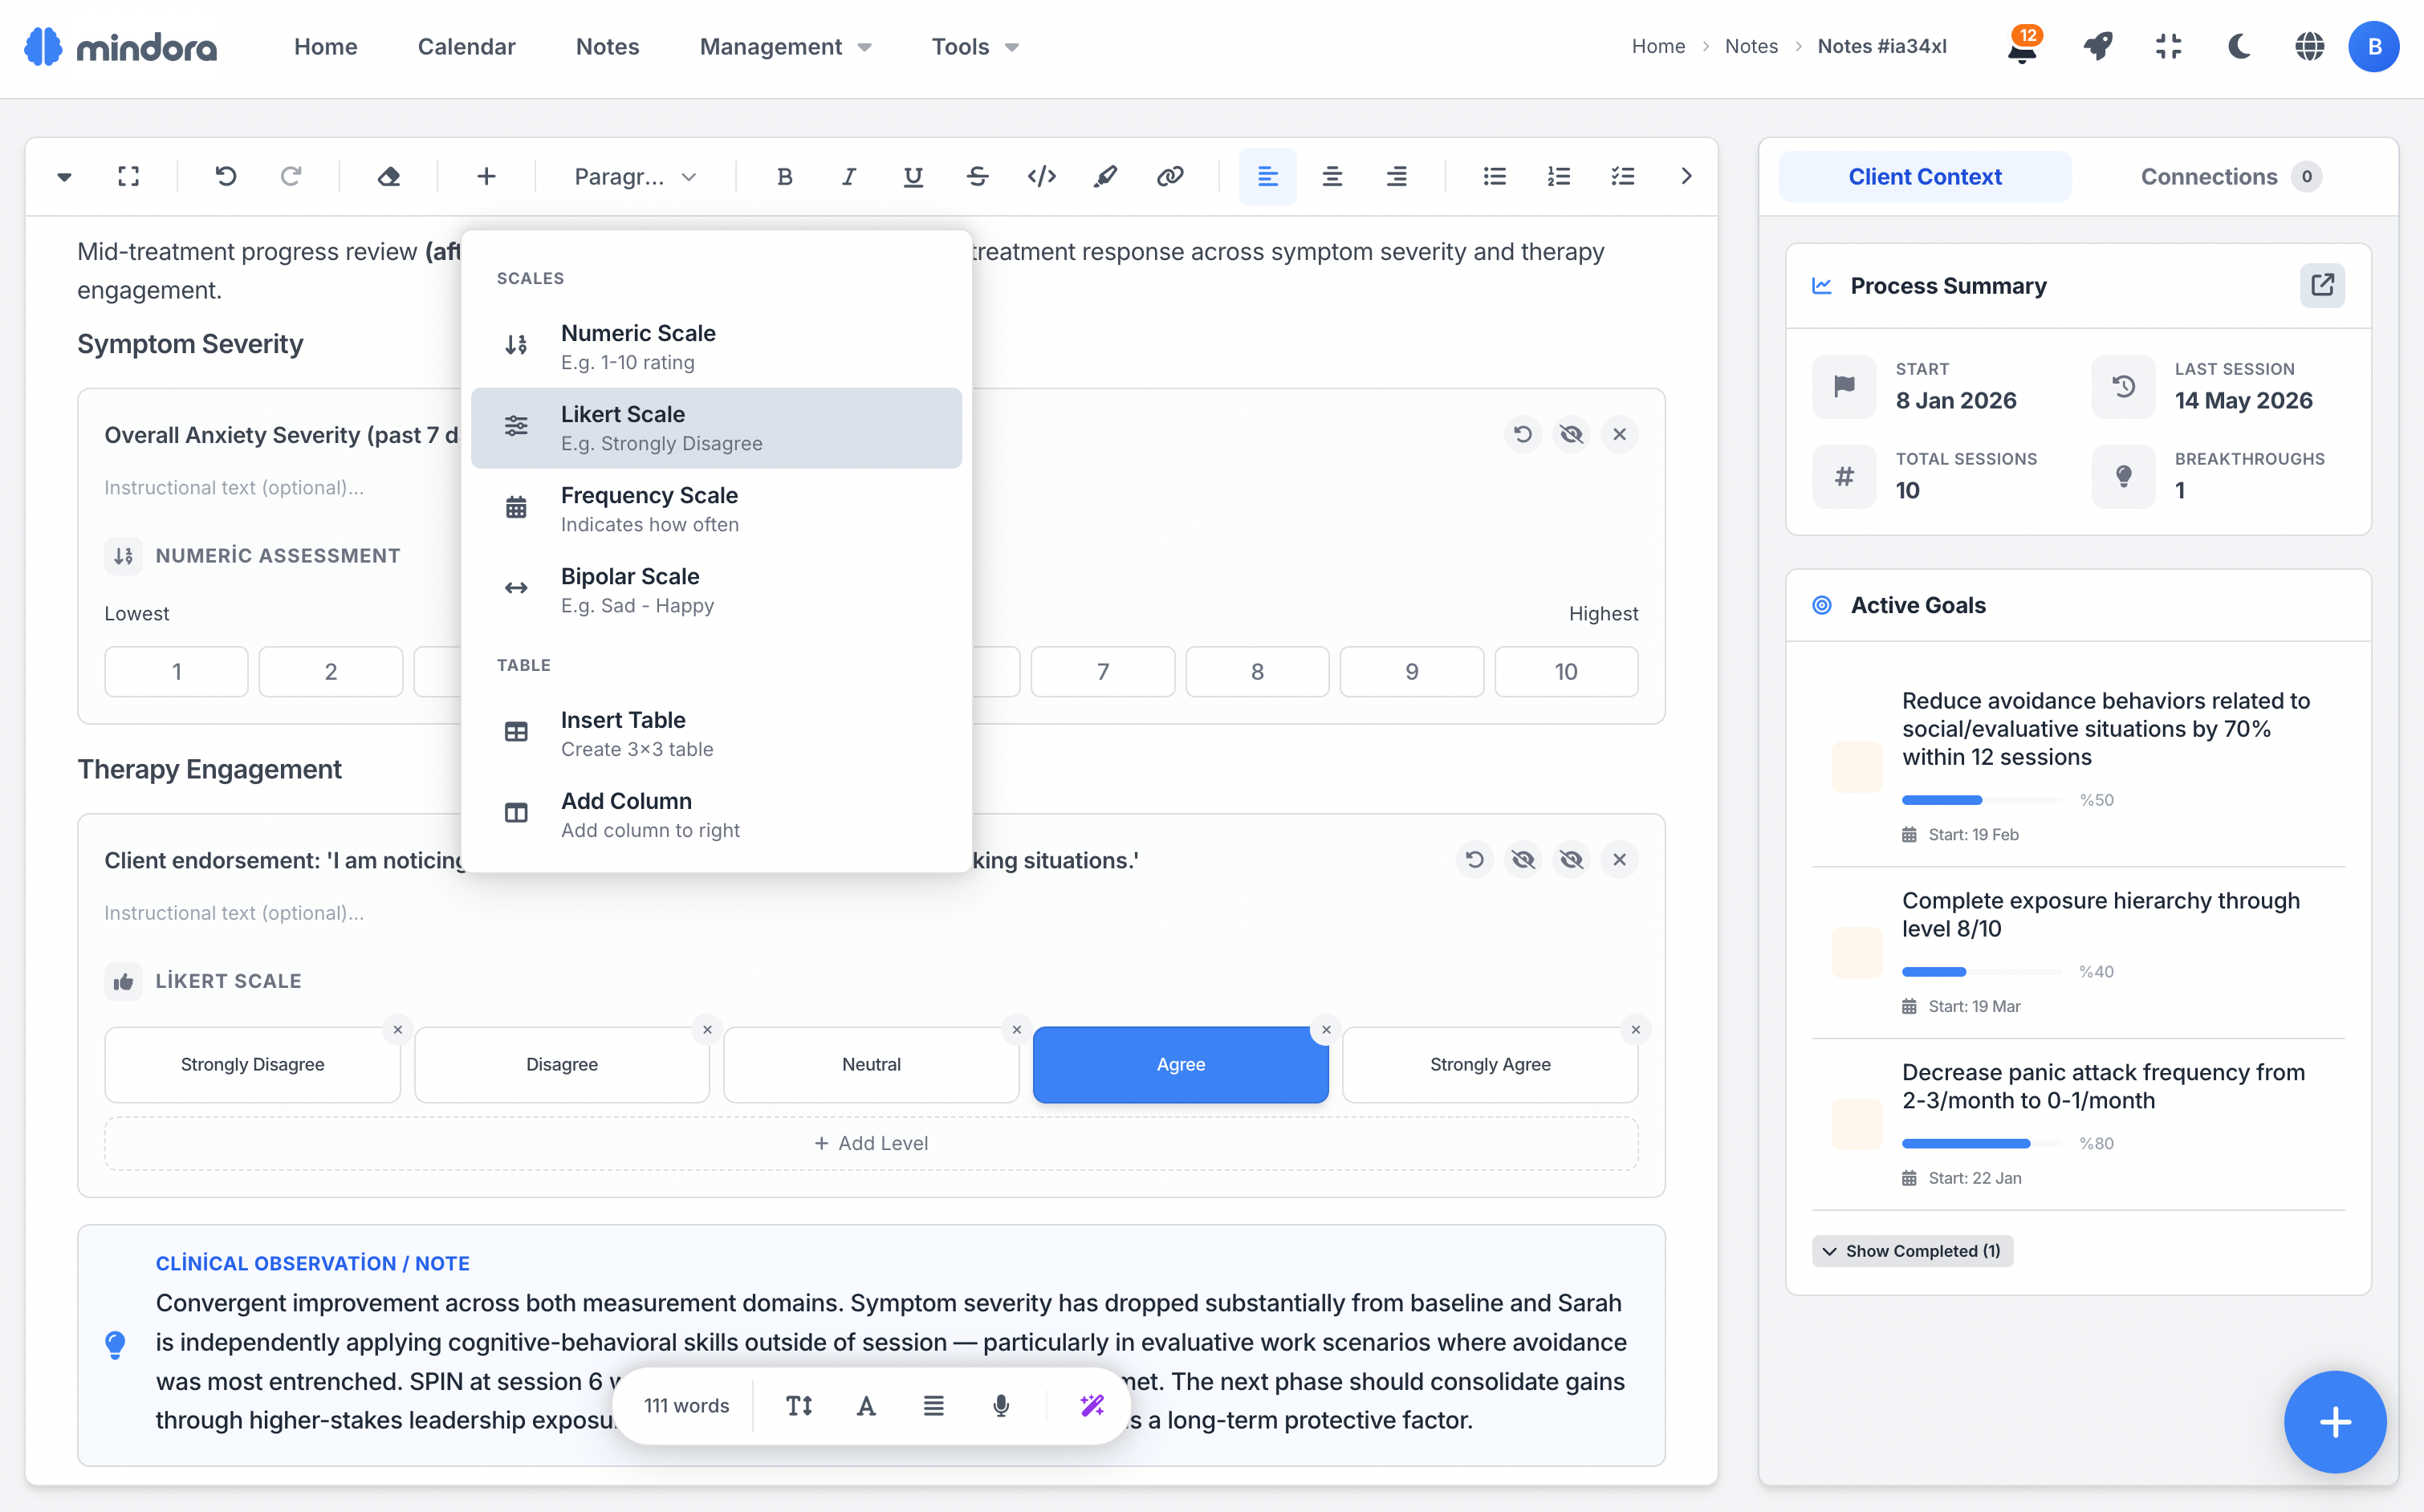Create a bullet list

[1494, 177]
